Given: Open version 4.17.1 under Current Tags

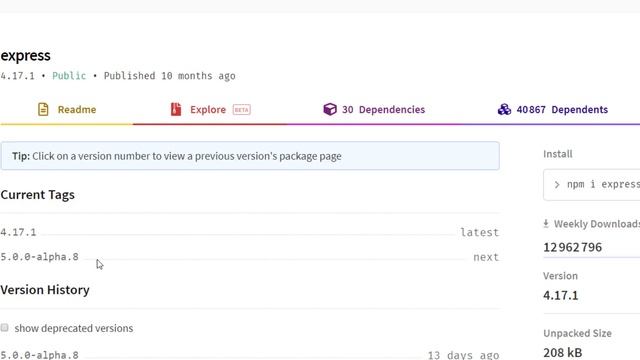Looking at the screenshot, I should [x=18, y=232].
